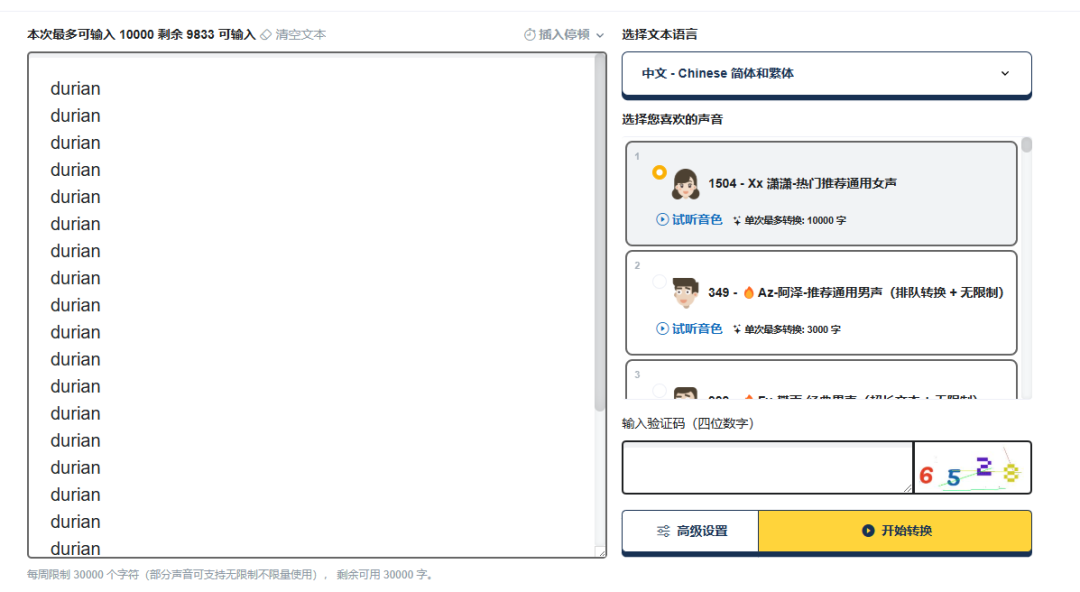This screenshot has width=1080, height=592.
Task: Click the first durian line
Action: (x=75, y=89)
